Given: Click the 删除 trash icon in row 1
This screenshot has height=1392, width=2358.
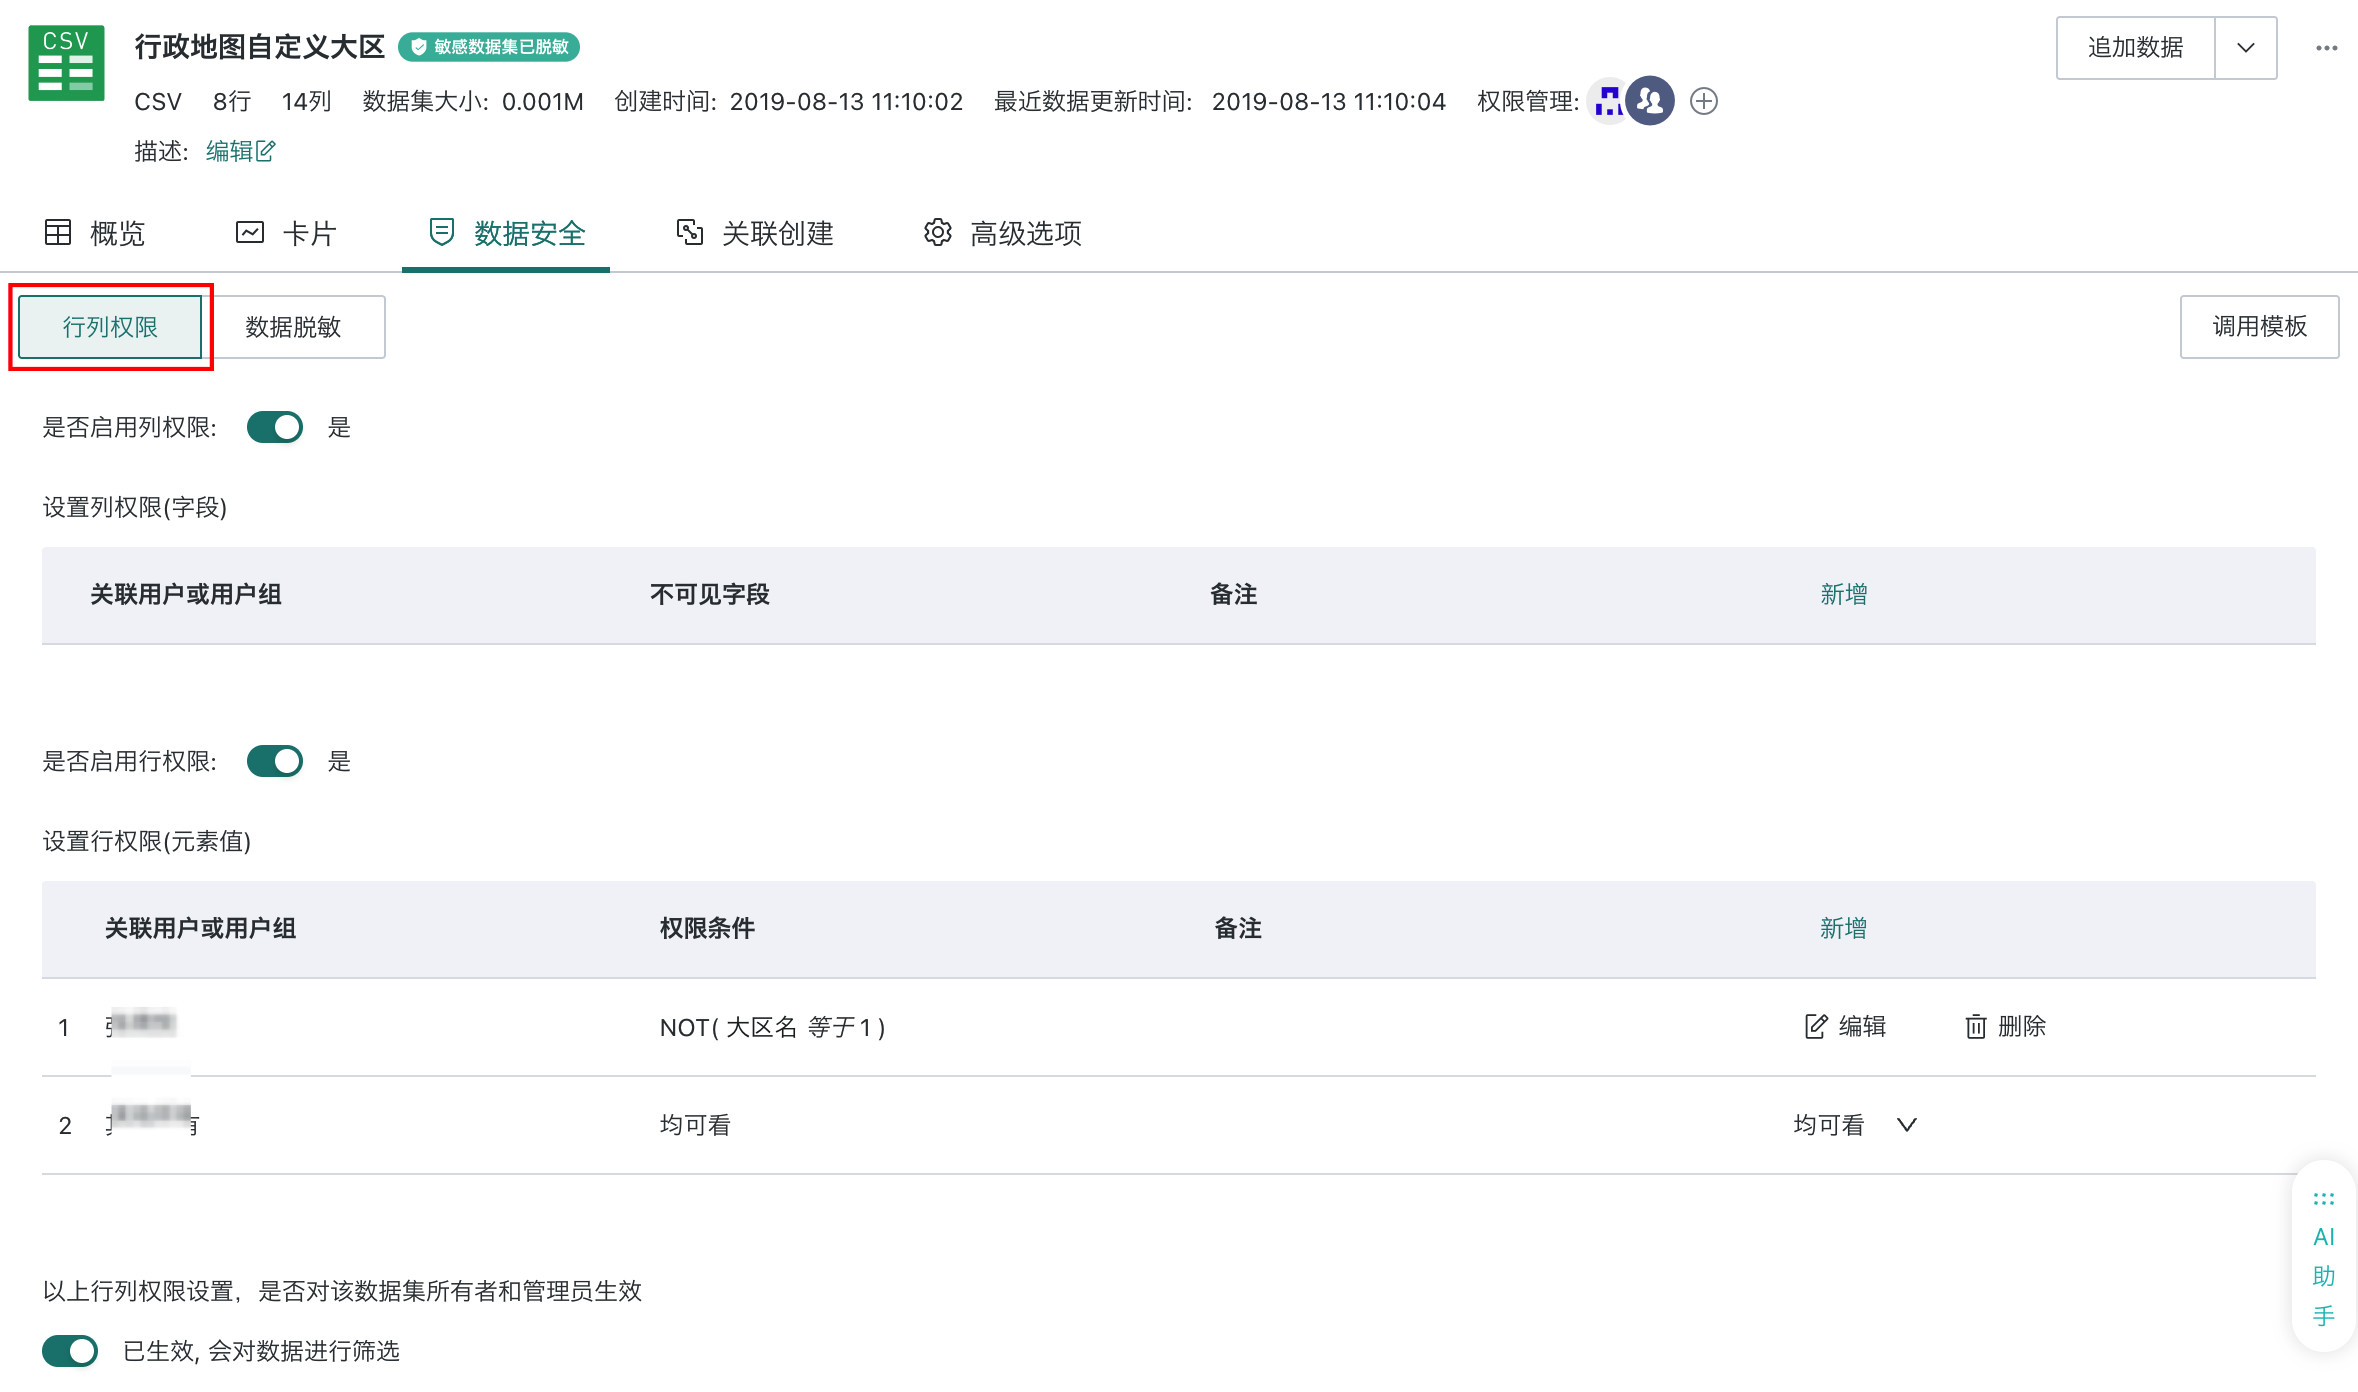Looking at the screenshot, I should (x=1976, y=1026).
